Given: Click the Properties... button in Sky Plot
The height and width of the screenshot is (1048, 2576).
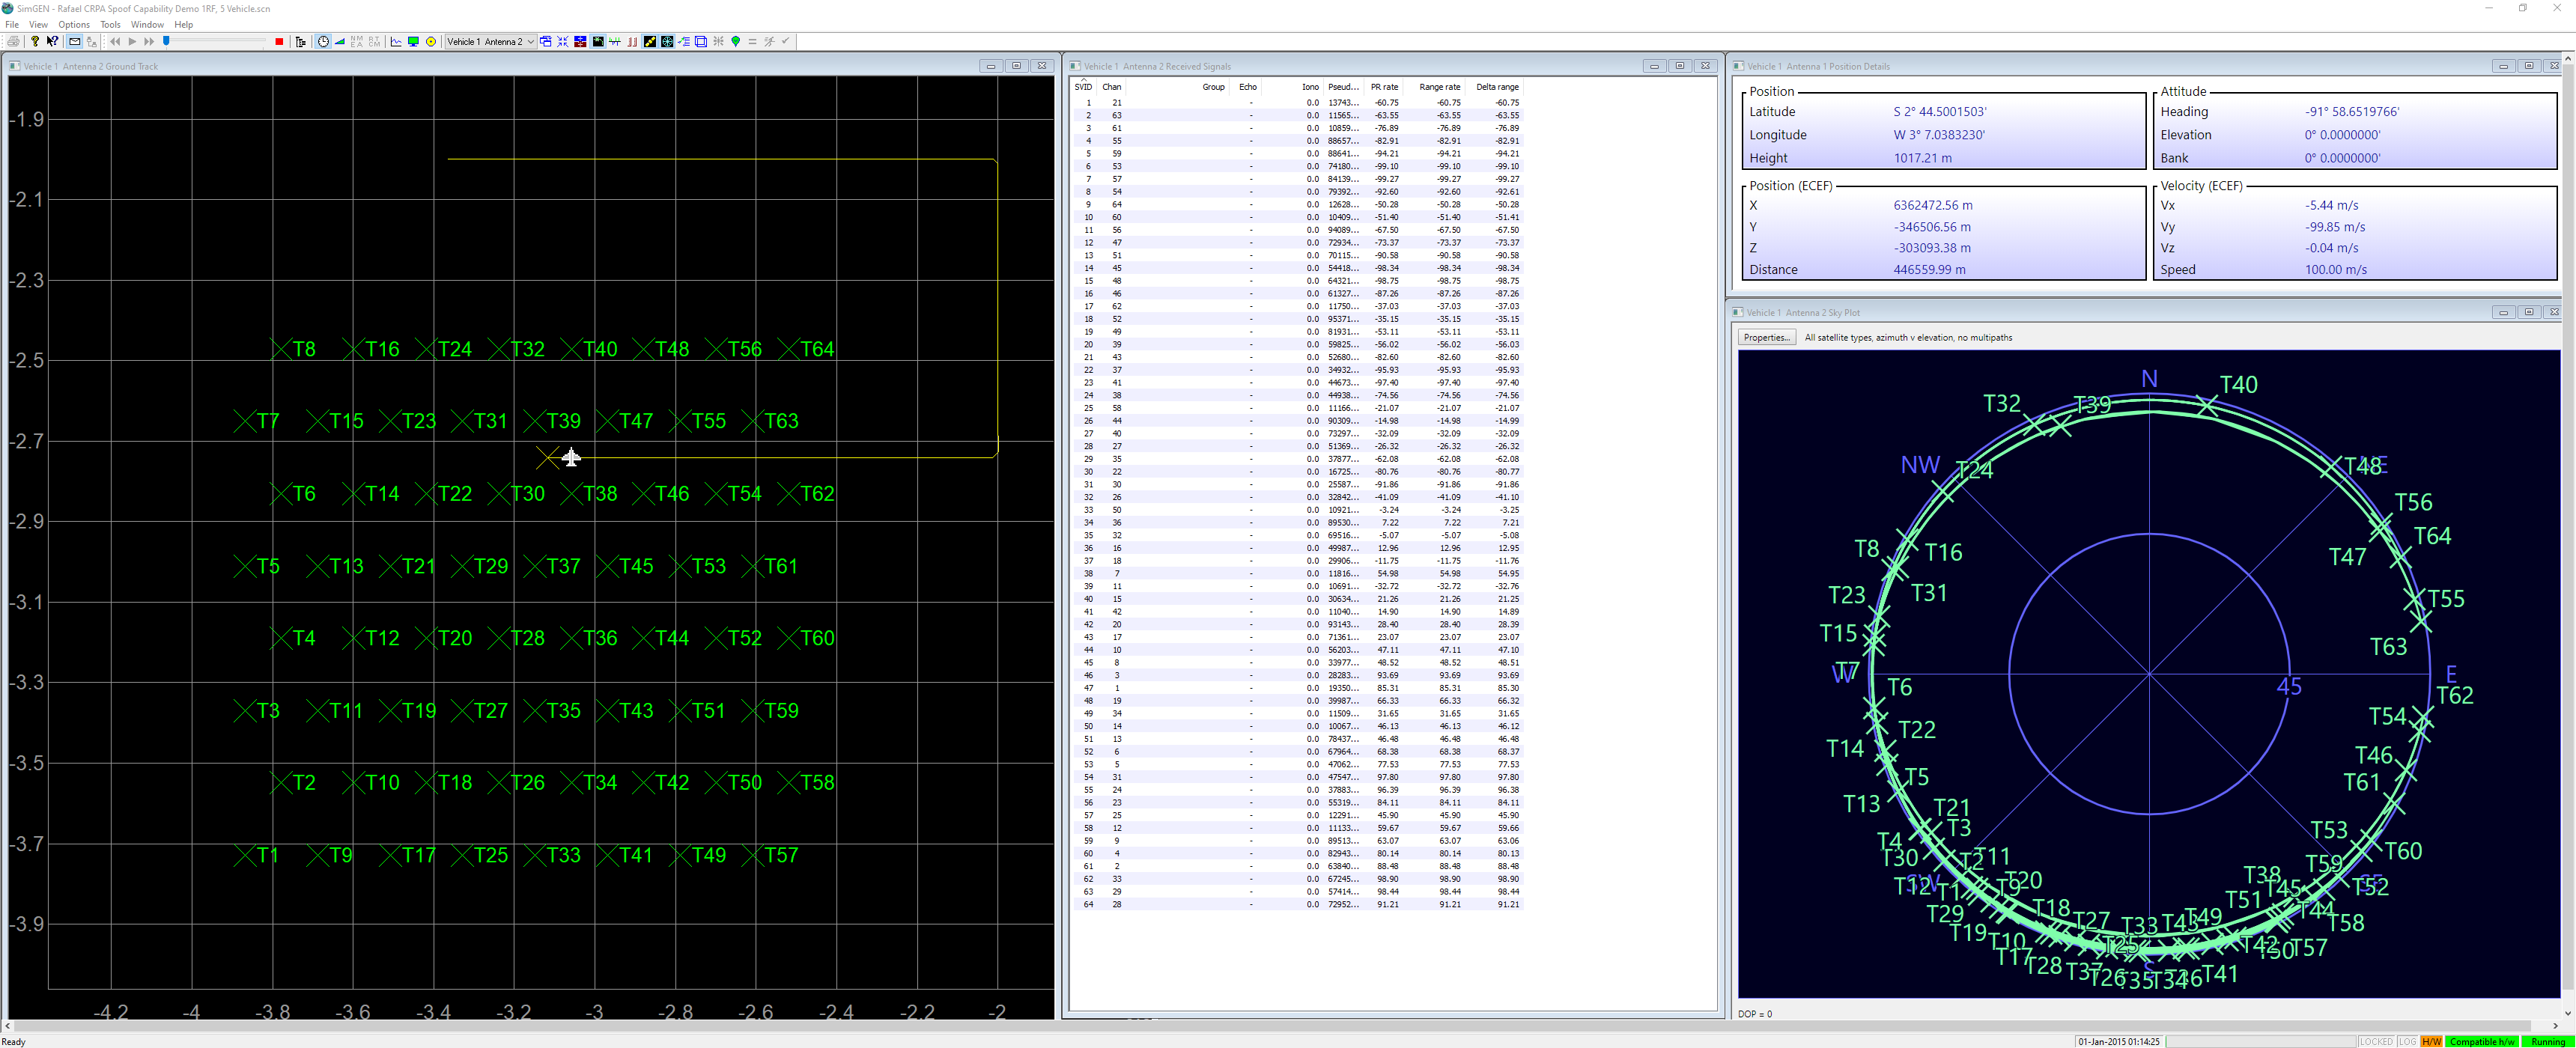Looking at the screenshot, I should [1766, 338].
